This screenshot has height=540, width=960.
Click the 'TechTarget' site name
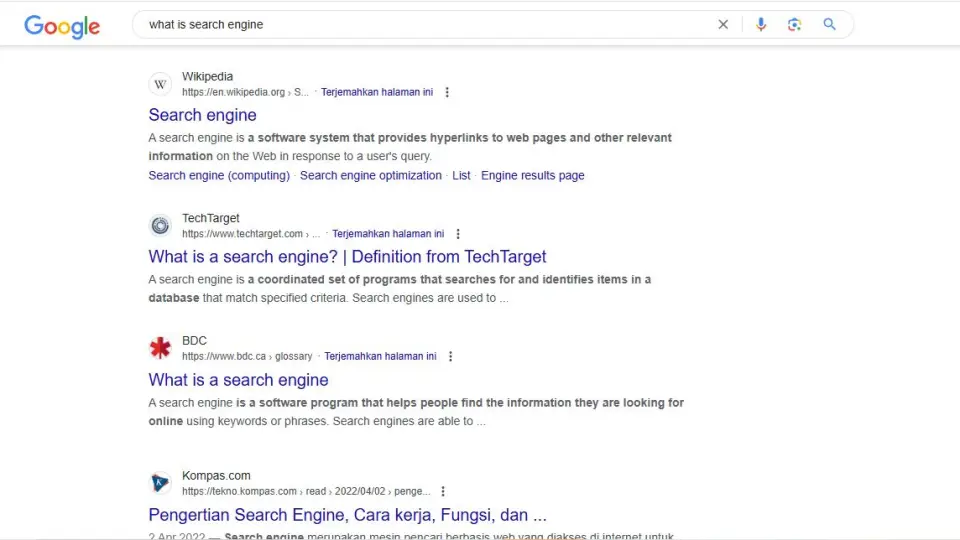(211, 218)
